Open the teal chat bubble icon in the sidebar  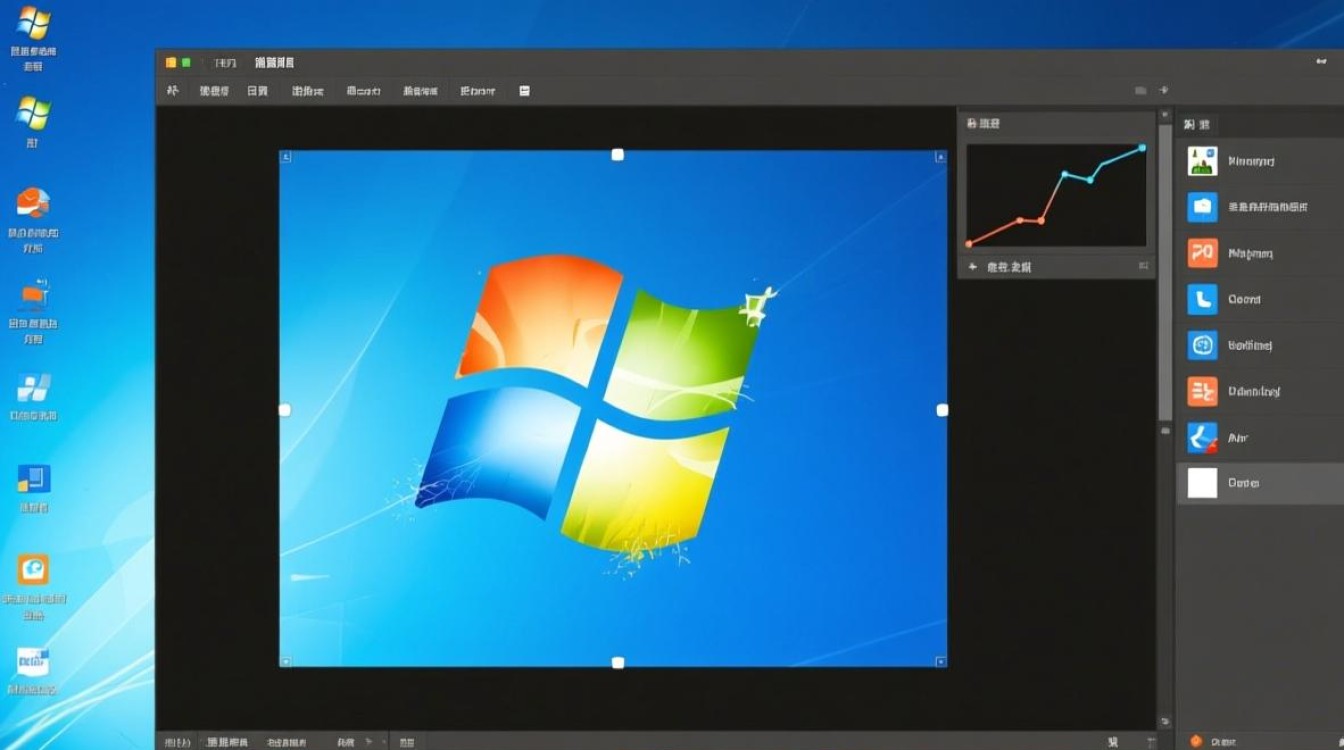(x=1202, y=345)
